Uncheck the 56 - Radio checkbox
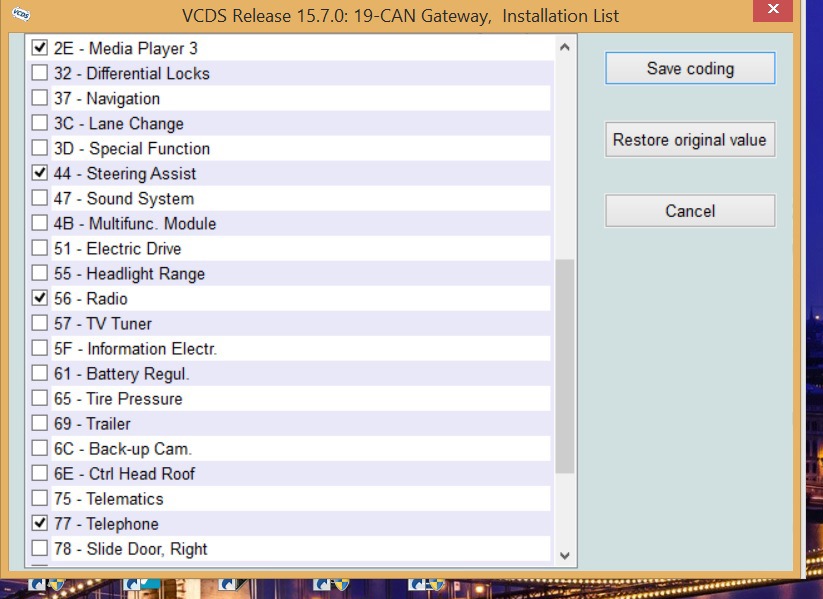The image size is (823, 599). pos(39,298)
